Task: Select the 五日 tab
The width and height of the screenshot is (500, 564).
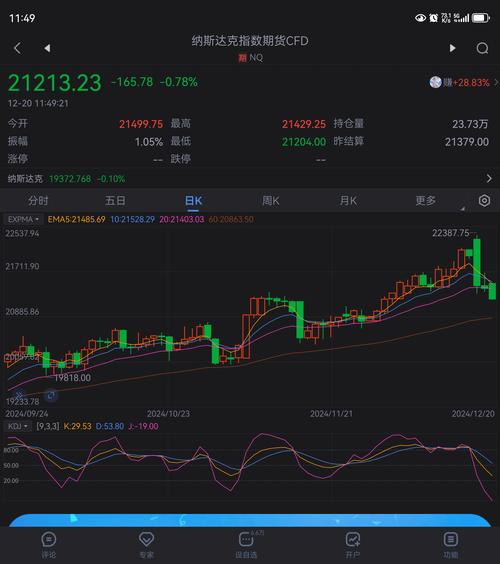Action: tap(115, 200)
